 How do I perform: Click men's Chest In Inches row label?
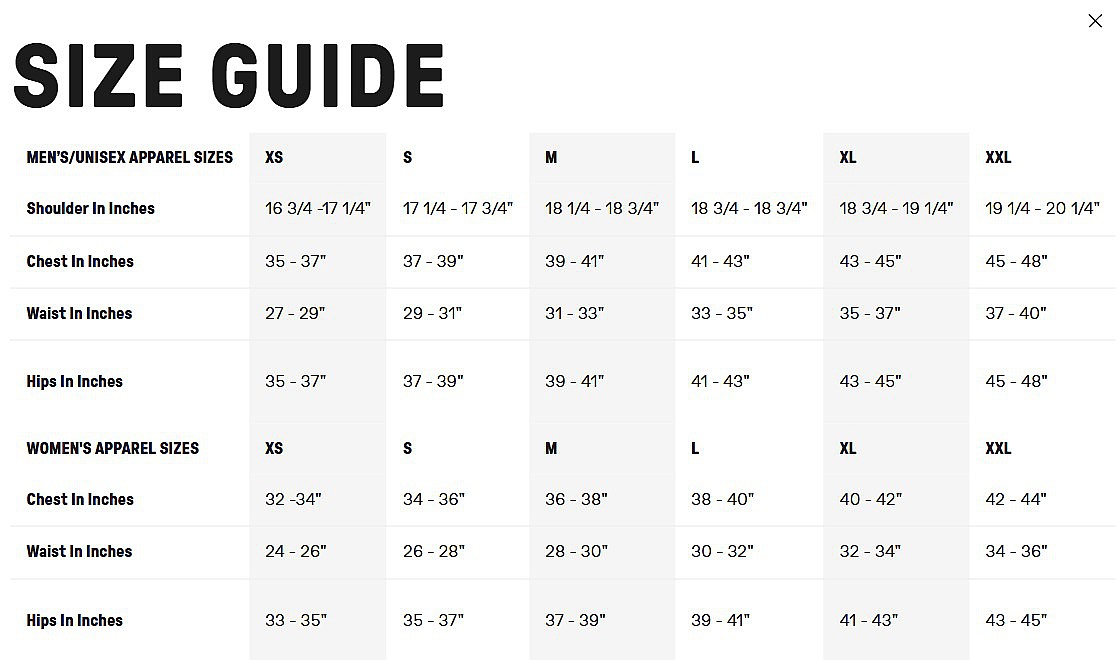point(80,261)
